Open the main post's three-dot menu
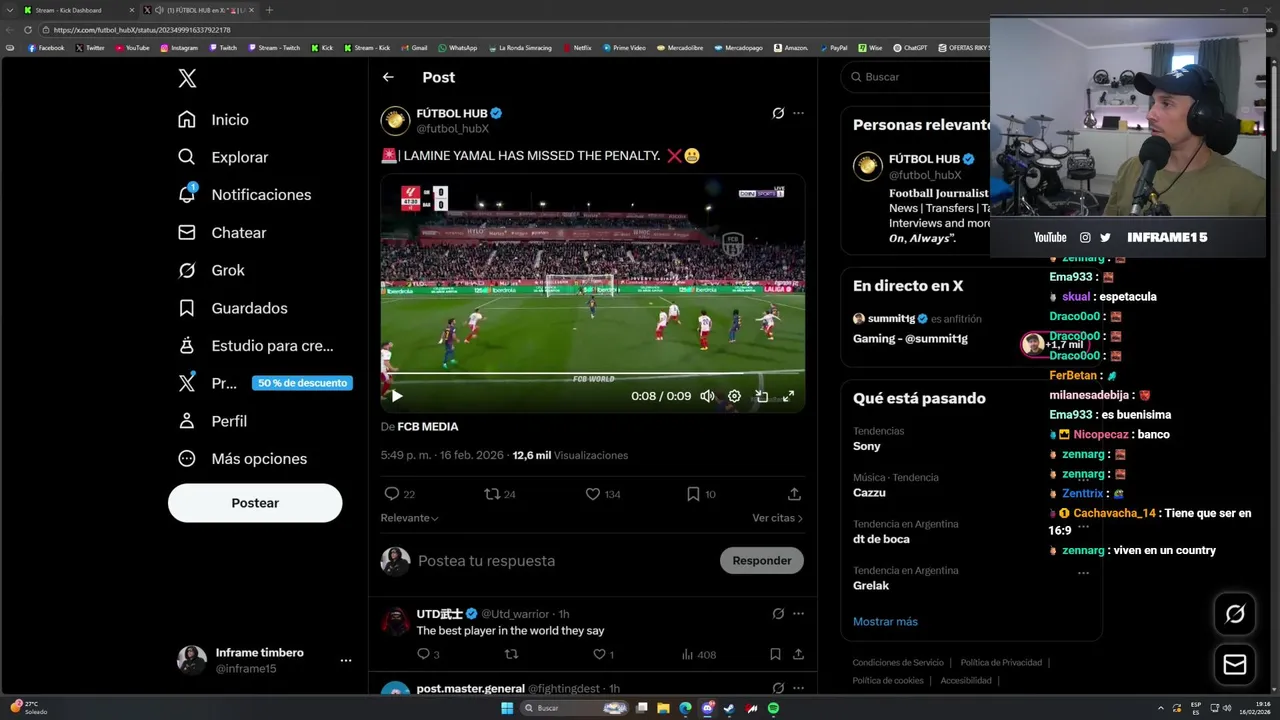 click(798, 113)
